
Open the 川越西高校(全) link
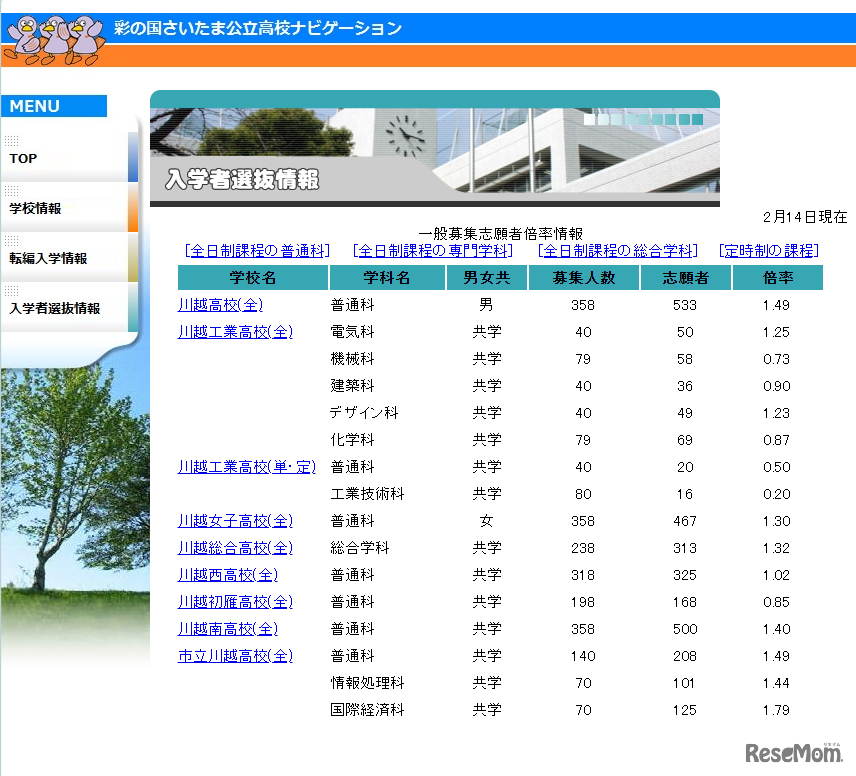click(228, 575)
